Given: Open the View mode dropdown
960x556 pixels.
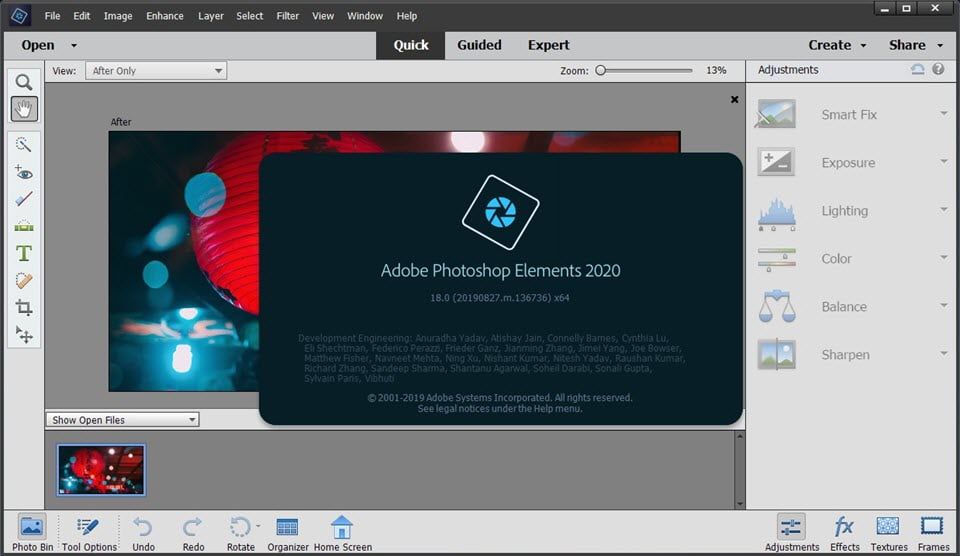Looking at the screenshot, I should click(x=156, y=70).
